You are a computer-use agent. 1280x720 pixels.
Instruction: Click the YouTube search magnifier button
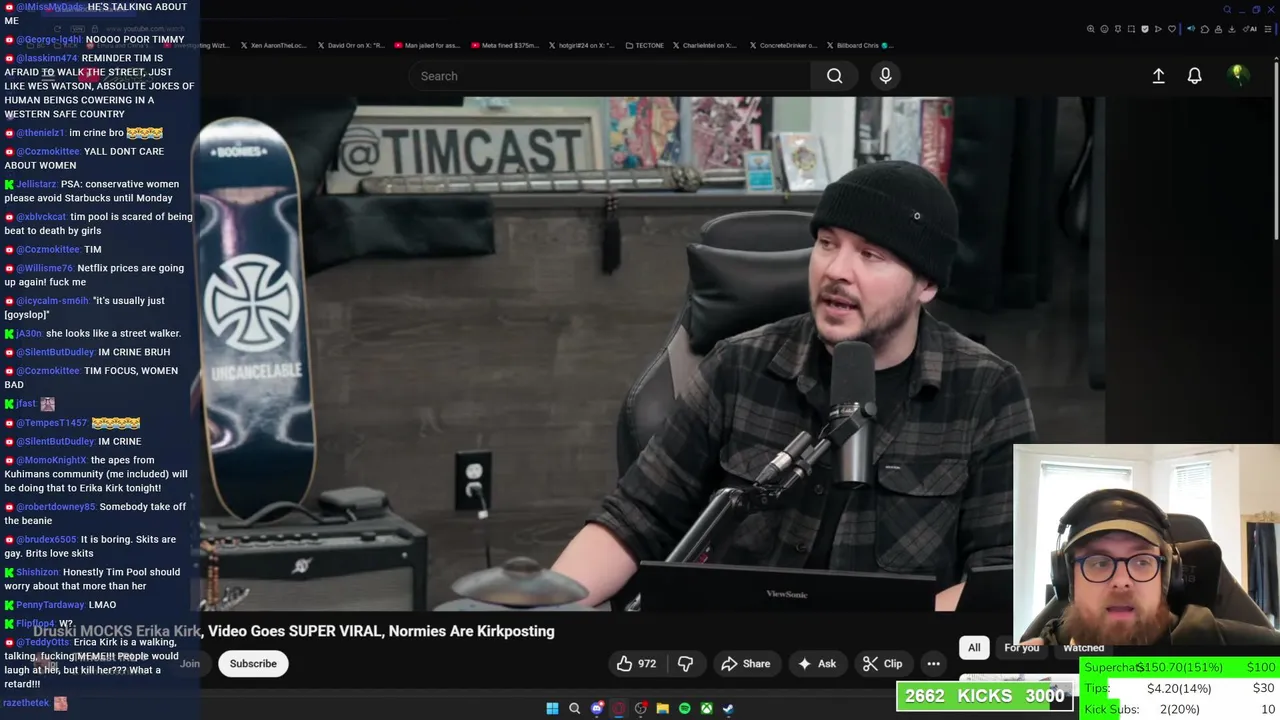point(834,76)
